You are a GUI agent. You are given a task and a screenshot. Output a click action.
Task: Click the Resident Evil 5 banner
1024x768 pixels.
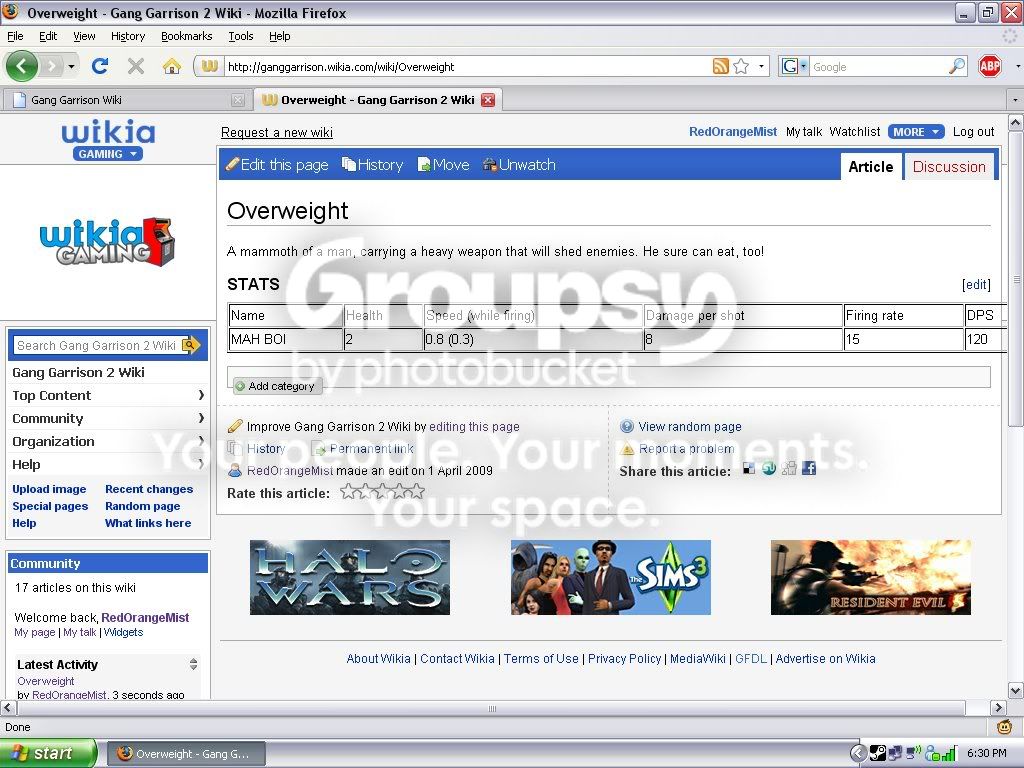[x=871, y=577]
